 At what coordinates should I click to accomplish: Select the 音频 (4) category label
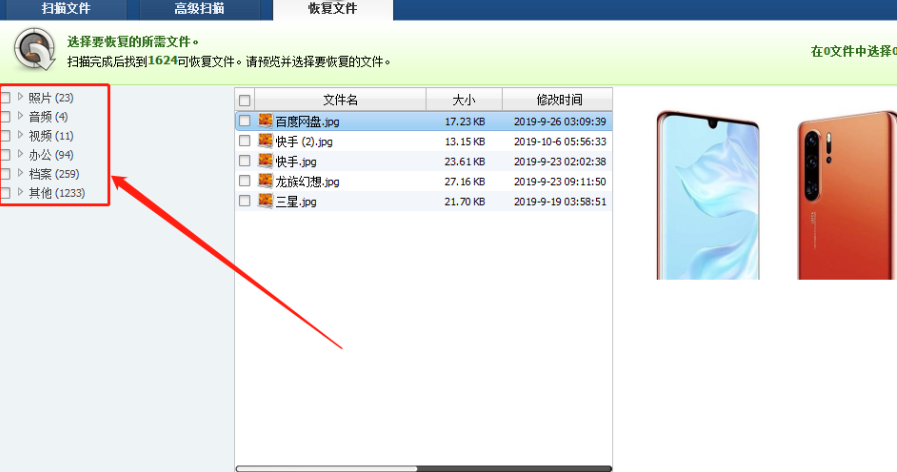[48, 117]
